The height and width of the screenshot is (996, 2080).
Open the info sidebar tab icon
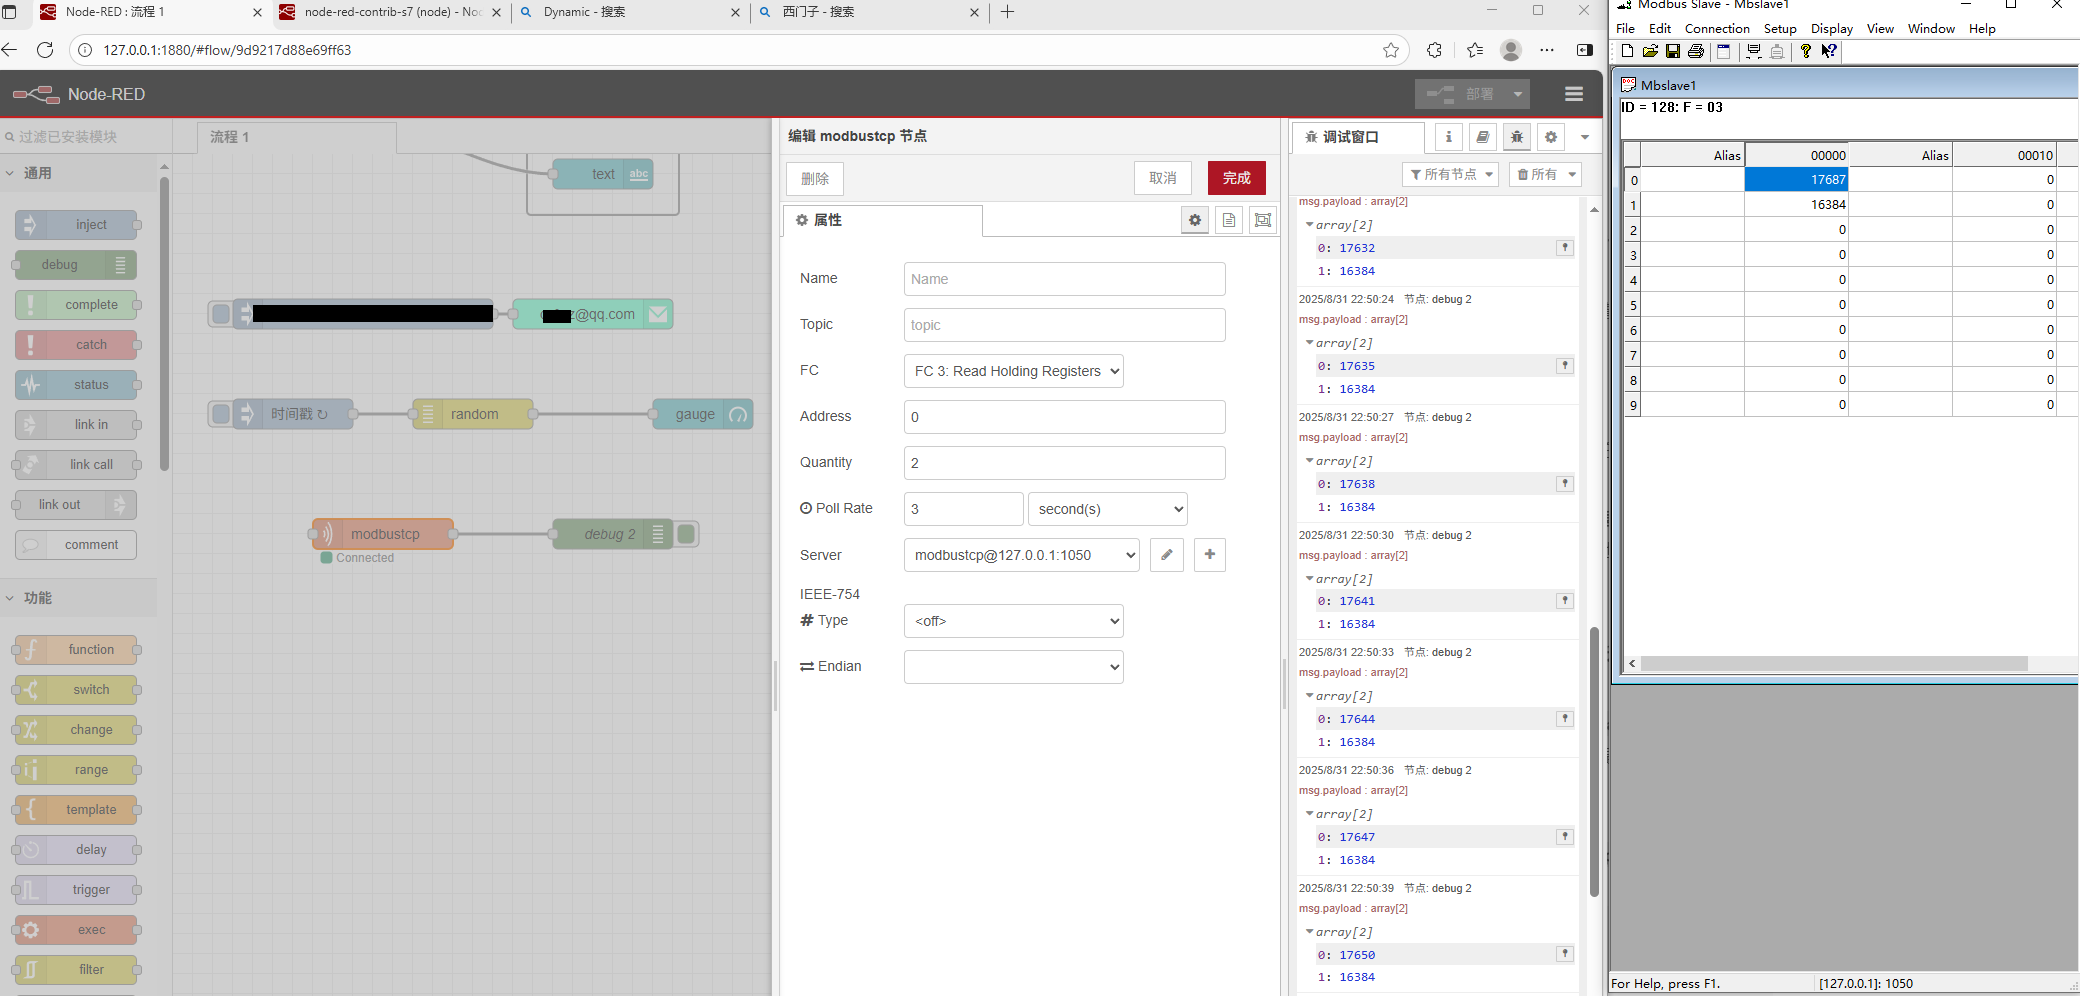click(x=1449, y=137)
